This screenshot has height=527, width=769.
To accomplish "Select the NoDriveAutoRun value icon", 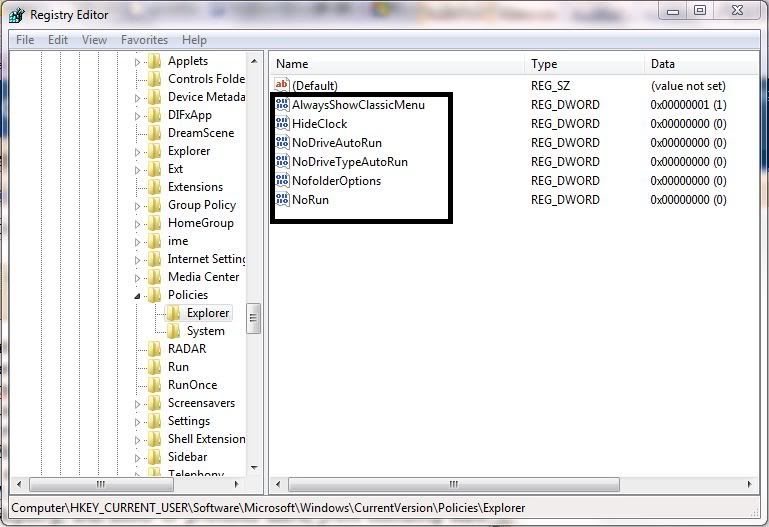I will (x=281, y=143).
